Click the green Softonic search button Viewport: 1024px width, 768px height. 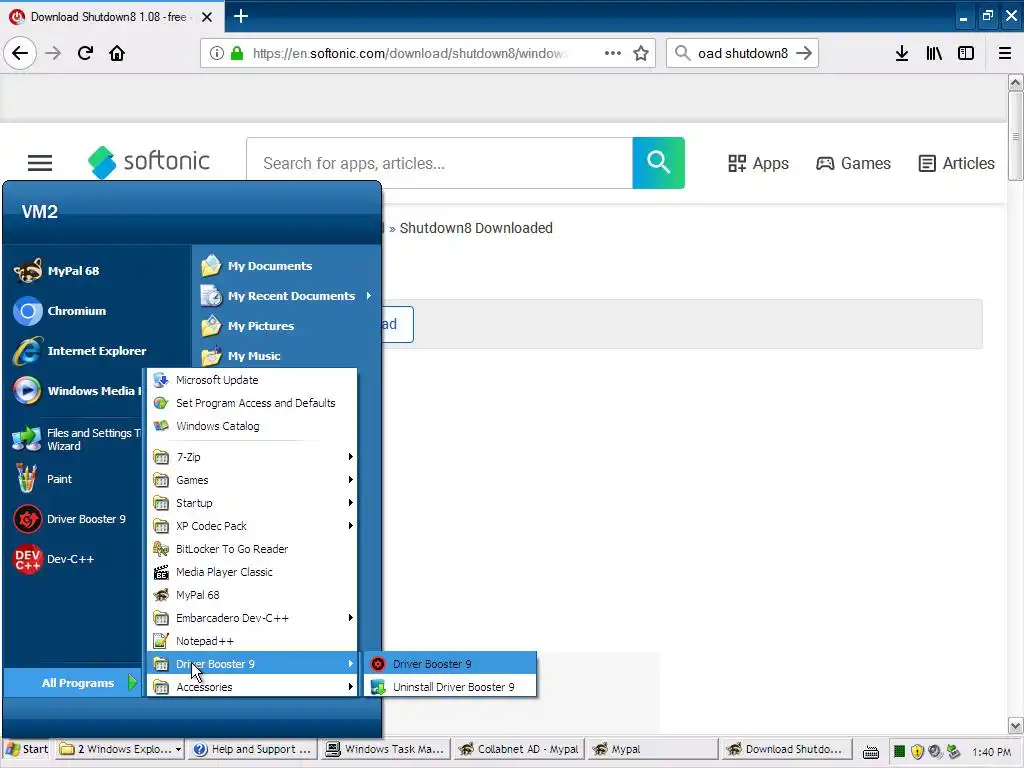pyautogui.click(x=658, y=163)
